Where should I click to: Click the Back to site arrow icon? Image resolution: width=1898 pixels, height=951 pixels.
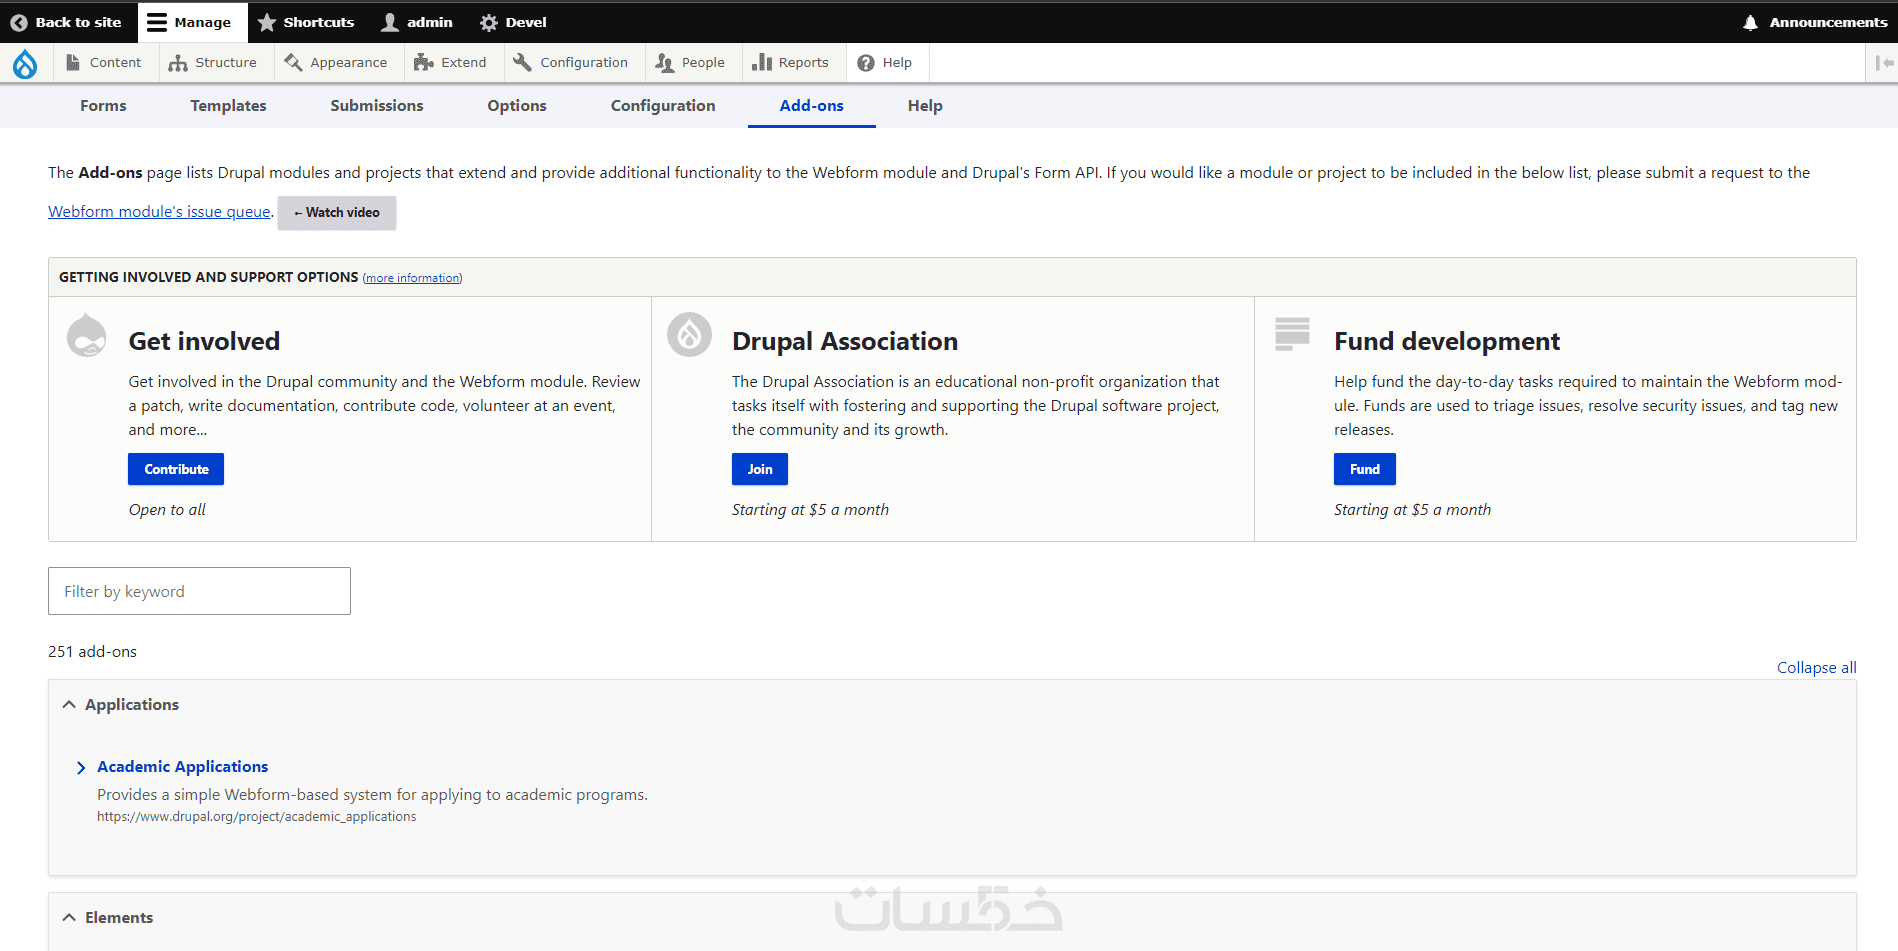(19, 22)
